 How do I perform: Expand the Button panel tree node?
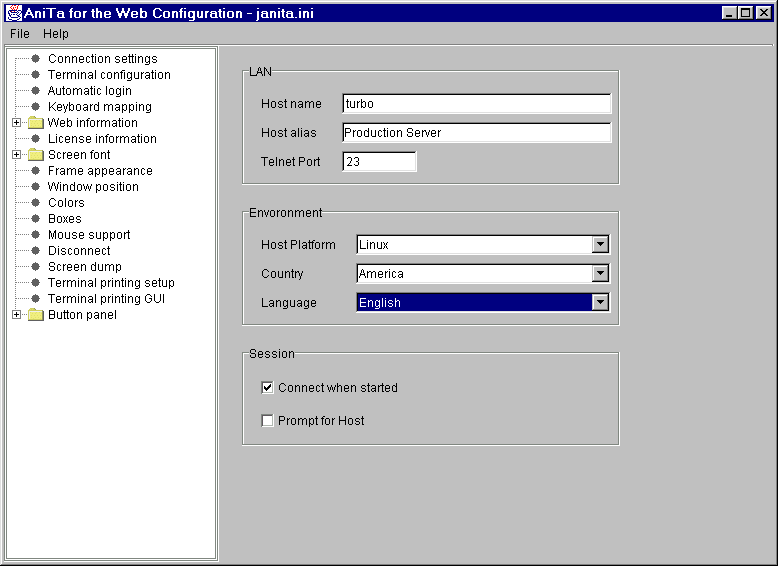[x=16, y=314]
